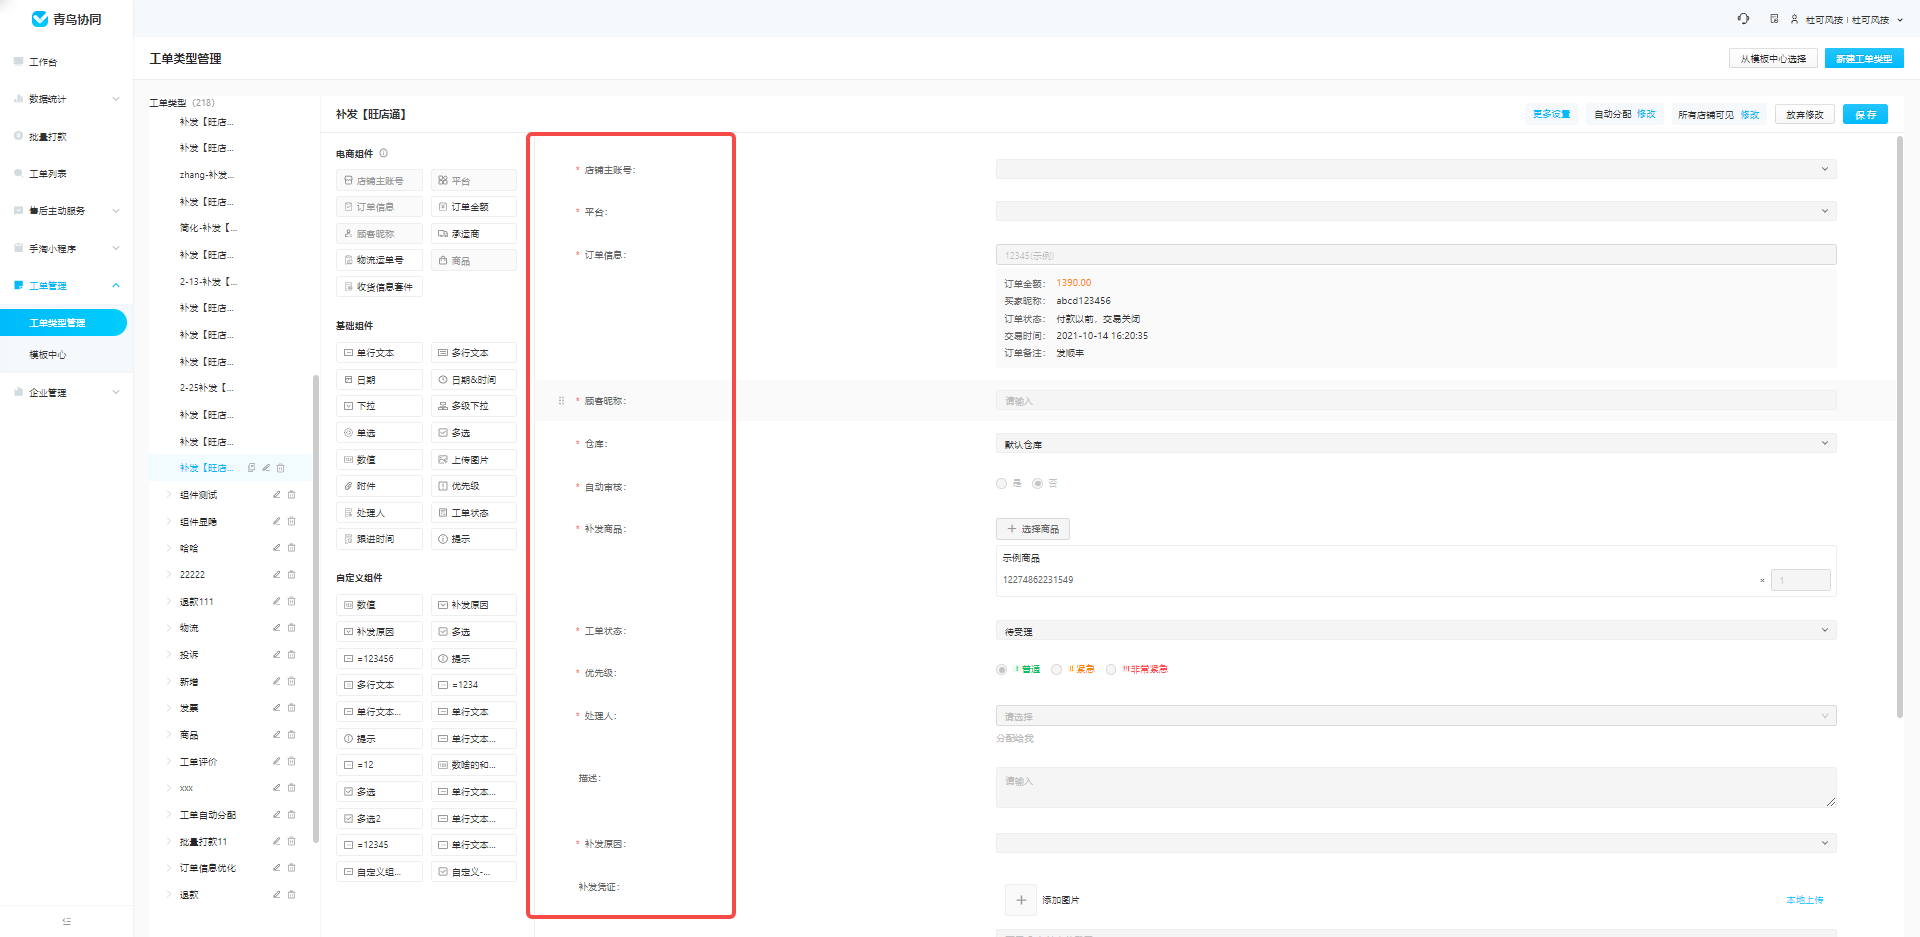
Task: Select the 非常紧急 priority radio
Action: coord(1111,670)
